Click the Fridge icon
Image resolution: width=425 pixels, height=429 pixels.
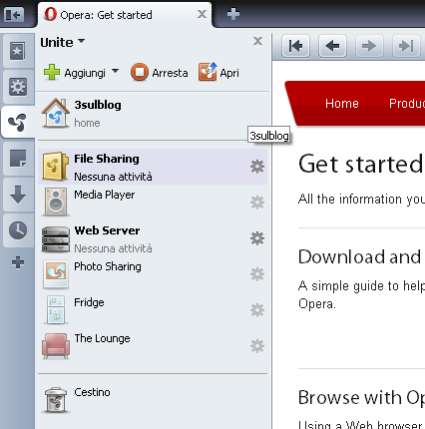[56, 310]
